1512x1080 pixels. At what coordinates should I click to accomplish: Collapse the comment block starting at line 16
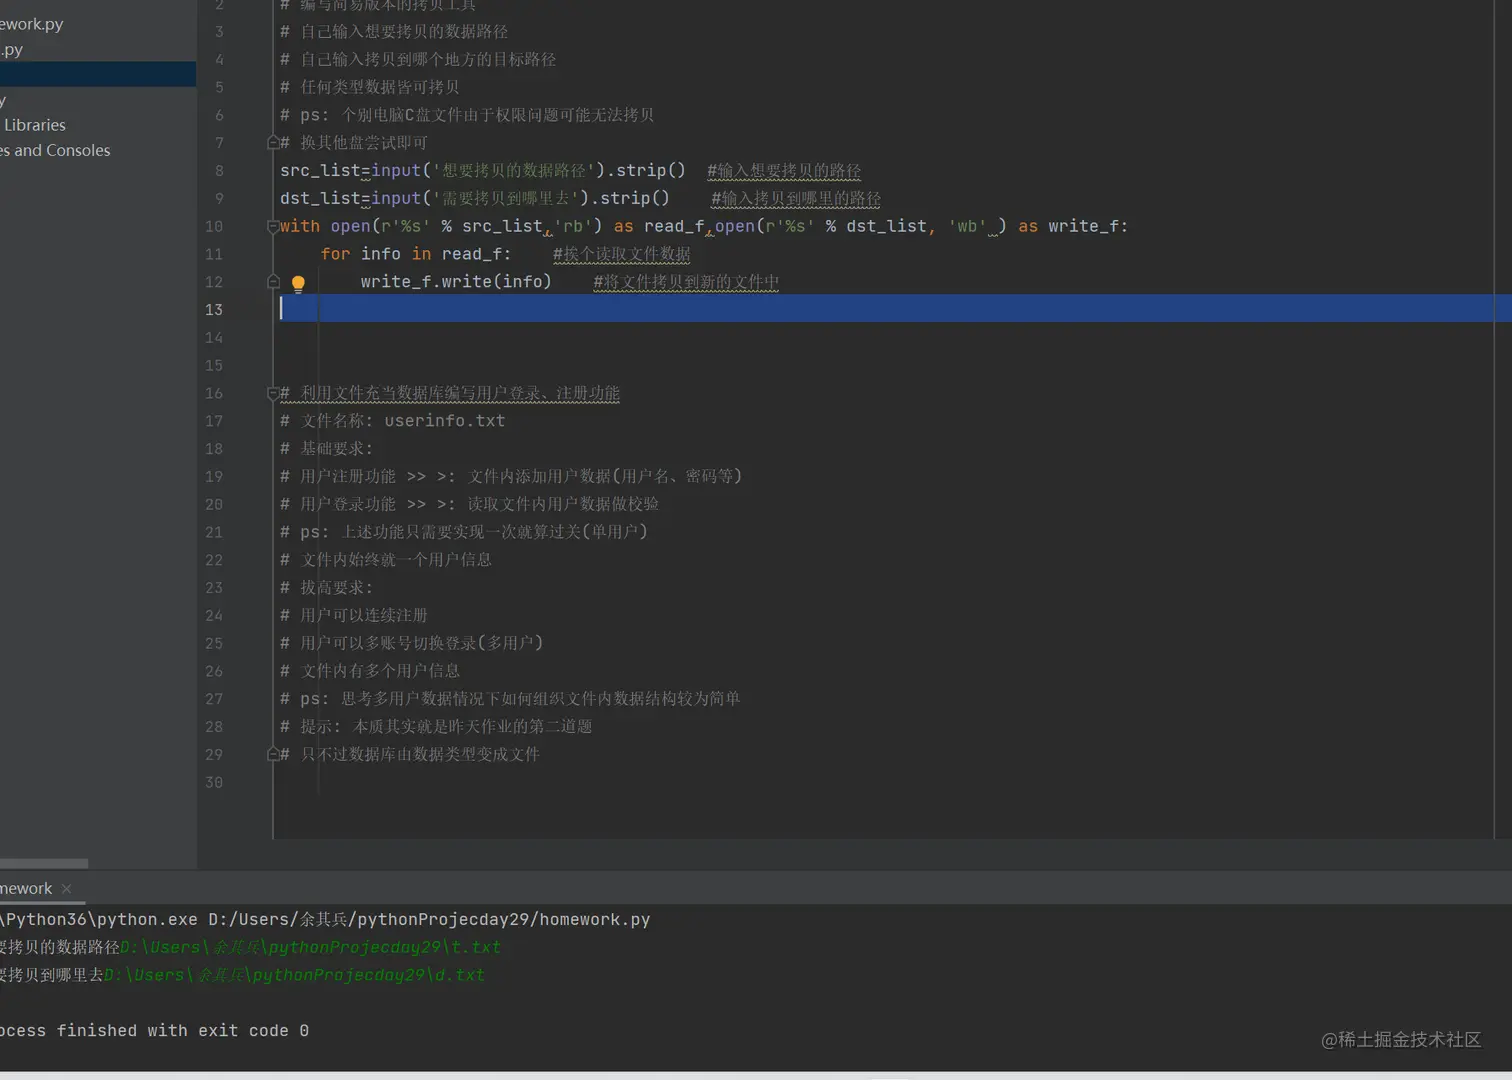tap(273, 394)
